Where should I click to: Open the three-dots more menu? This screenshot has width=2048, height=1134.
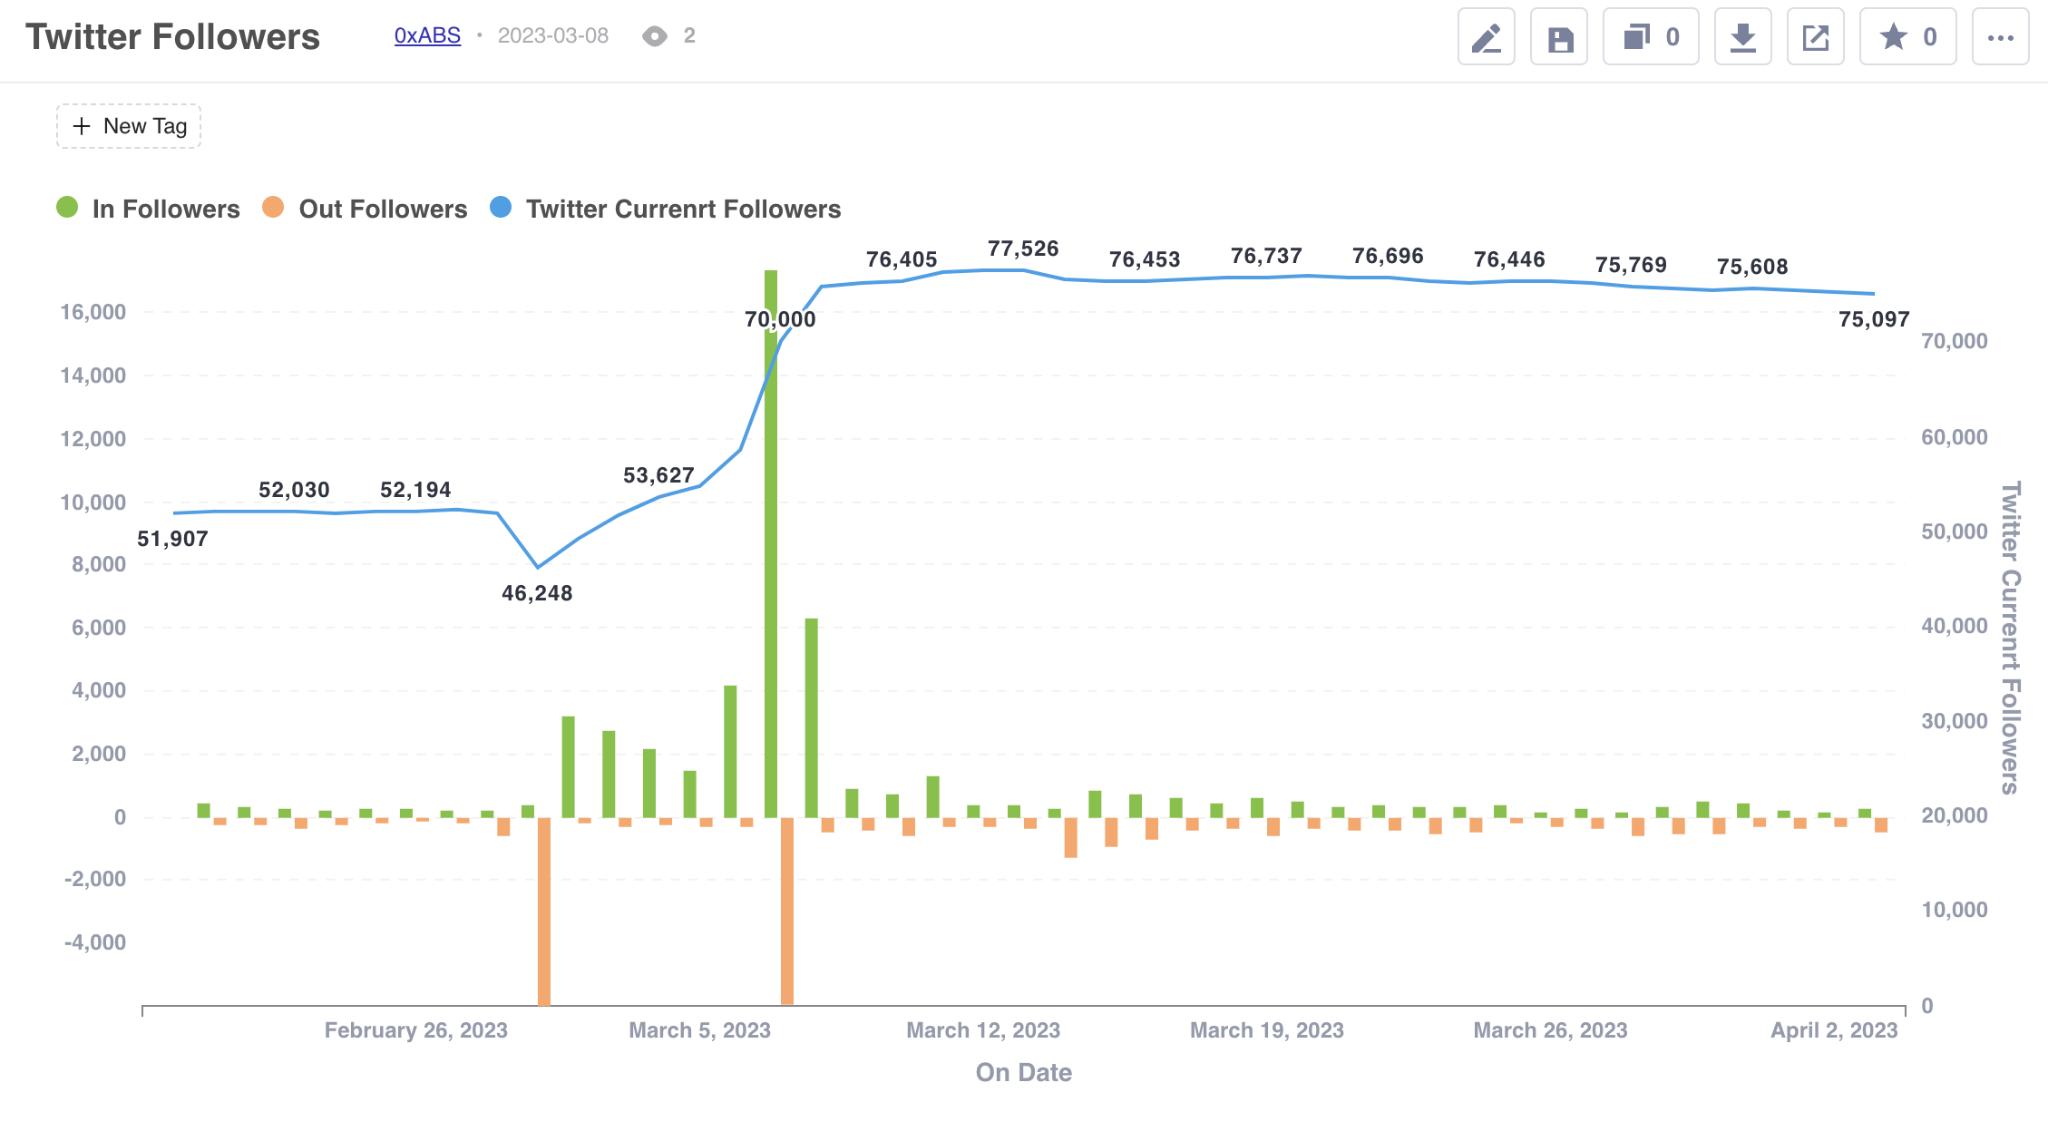click(x=2000, y=38)
